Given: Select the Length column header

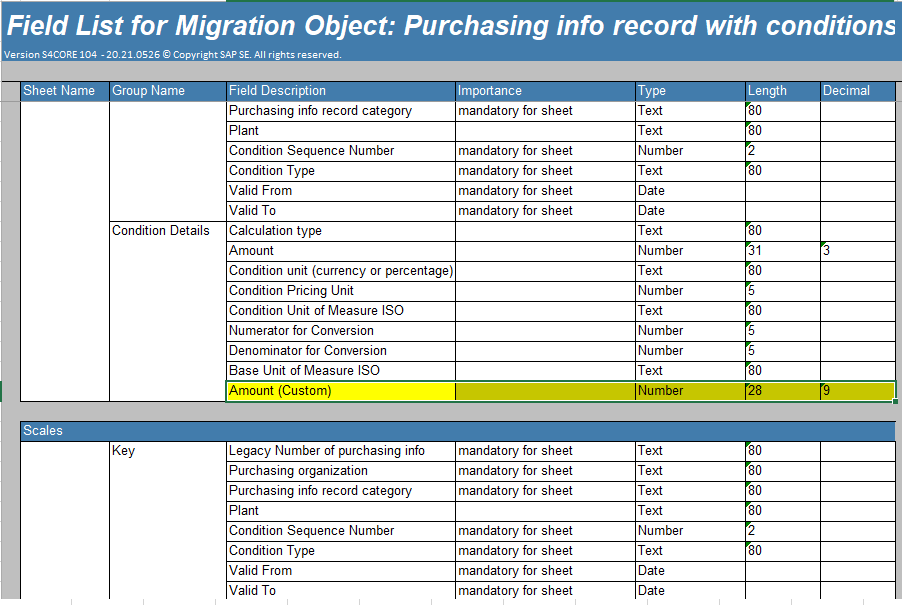Looking at the screenshot, I should click(x=782, y=91).
